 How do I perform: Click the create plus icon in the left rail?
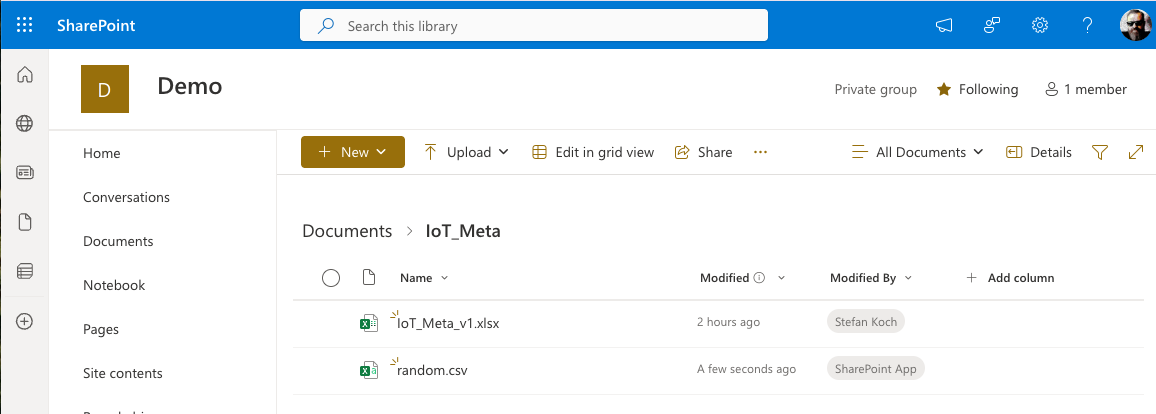pyautogui.click(x=25, y=321)
